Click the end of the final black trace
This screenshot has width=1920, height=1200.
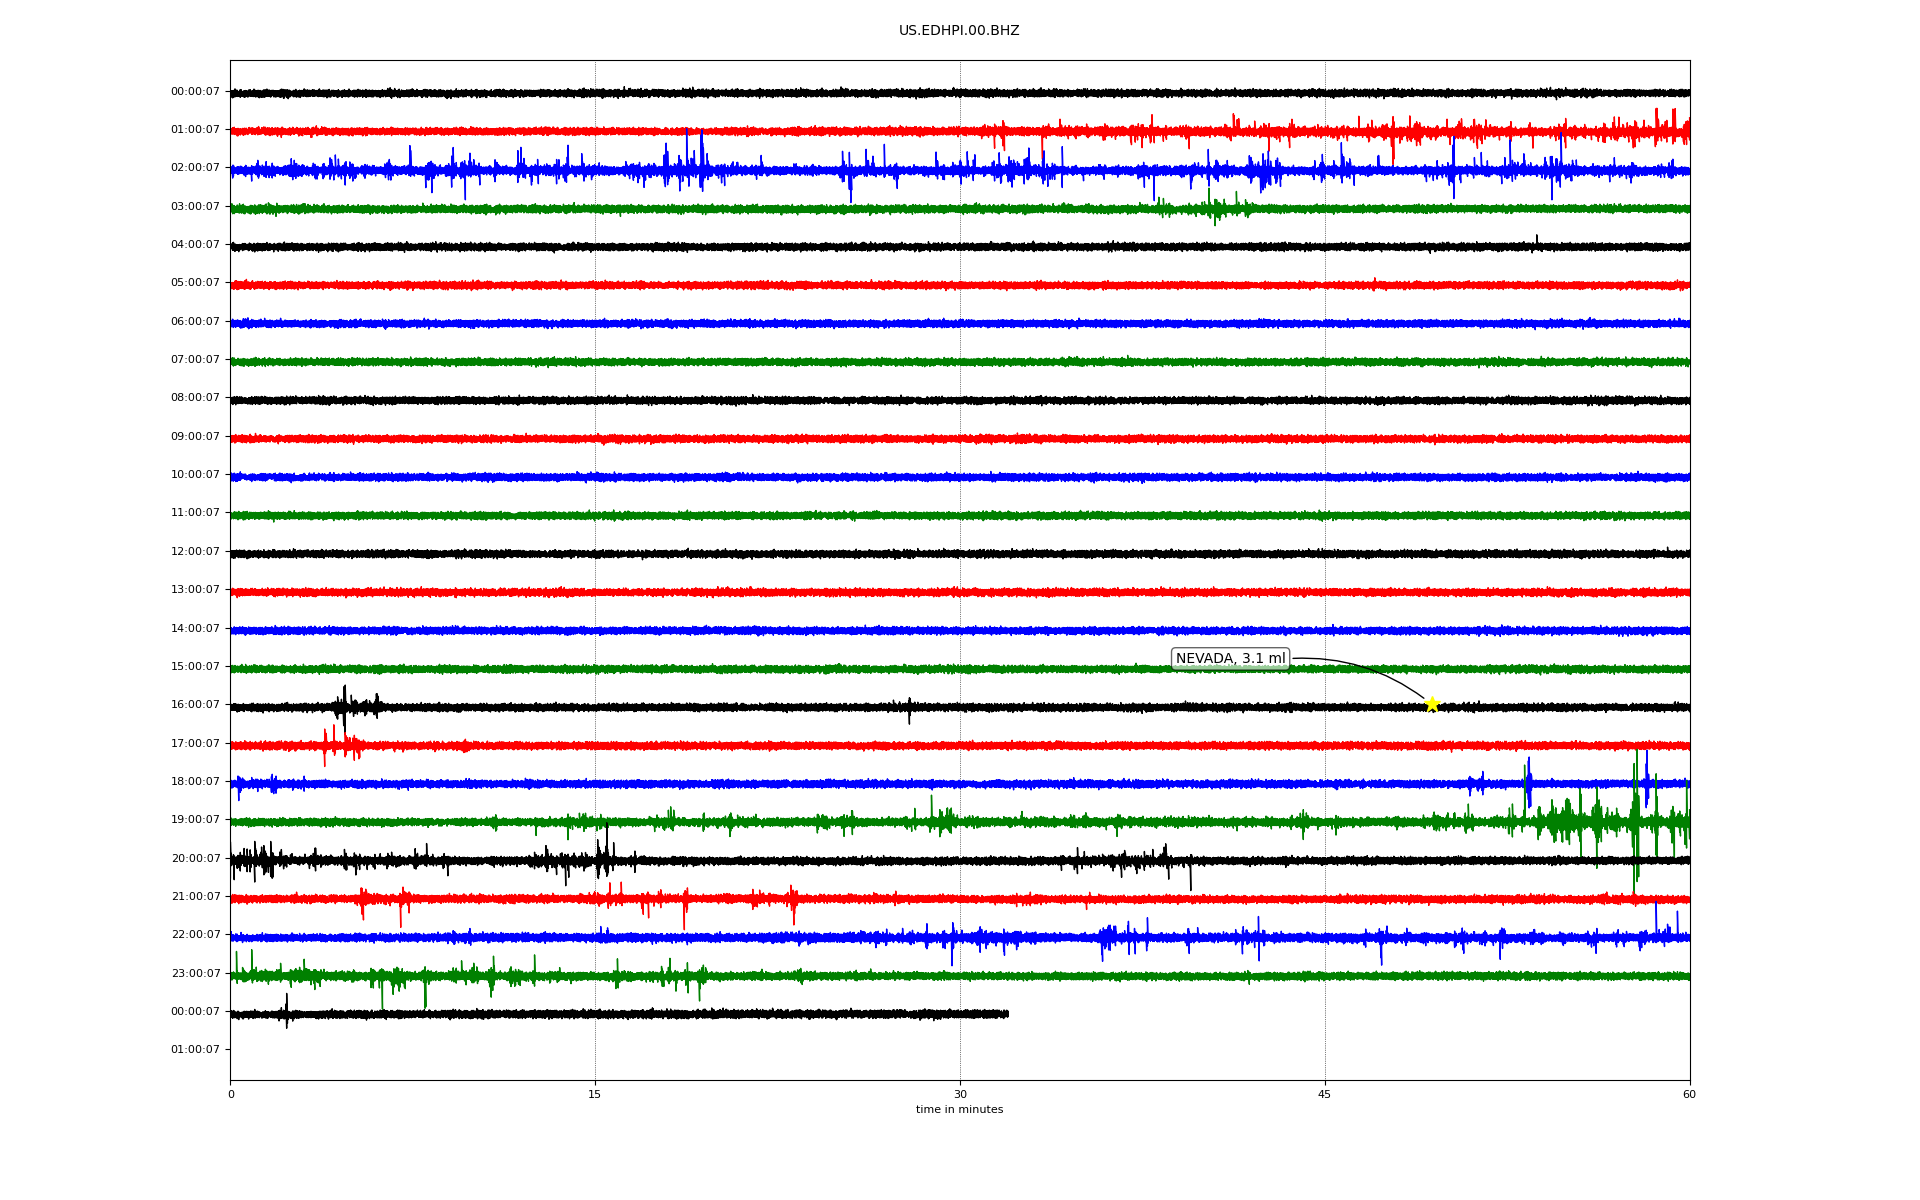pyautogui.click(x=1007, y=1014)
